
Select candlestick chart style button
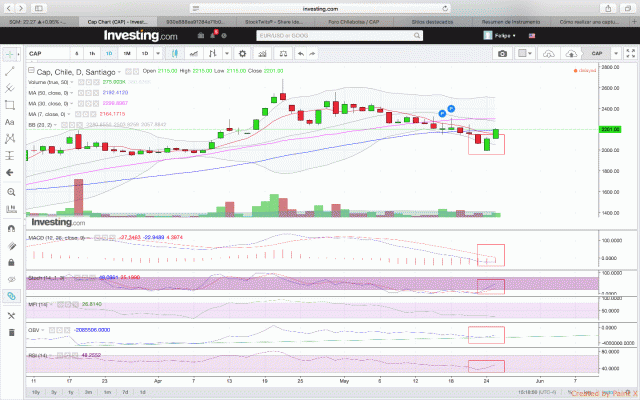[x=175, y=53]
